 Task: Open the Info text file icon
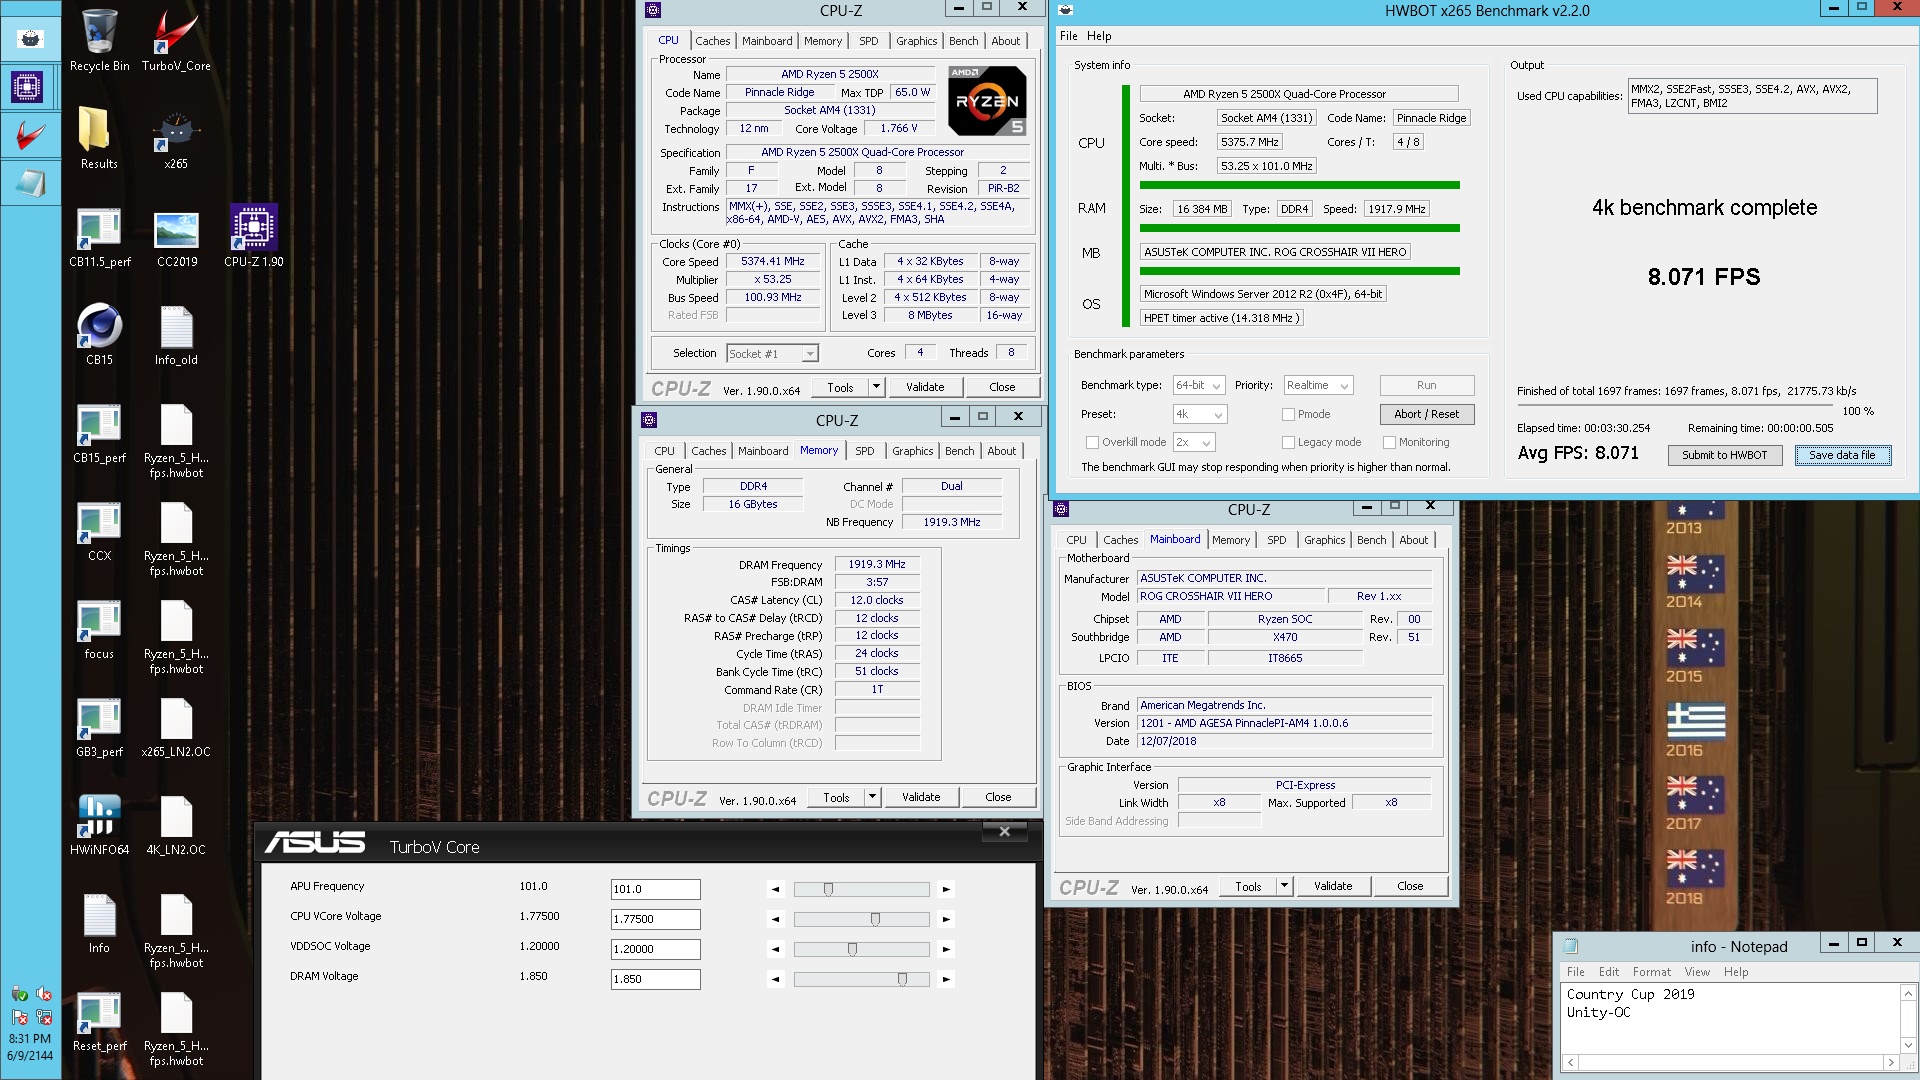tap(99, 922)
